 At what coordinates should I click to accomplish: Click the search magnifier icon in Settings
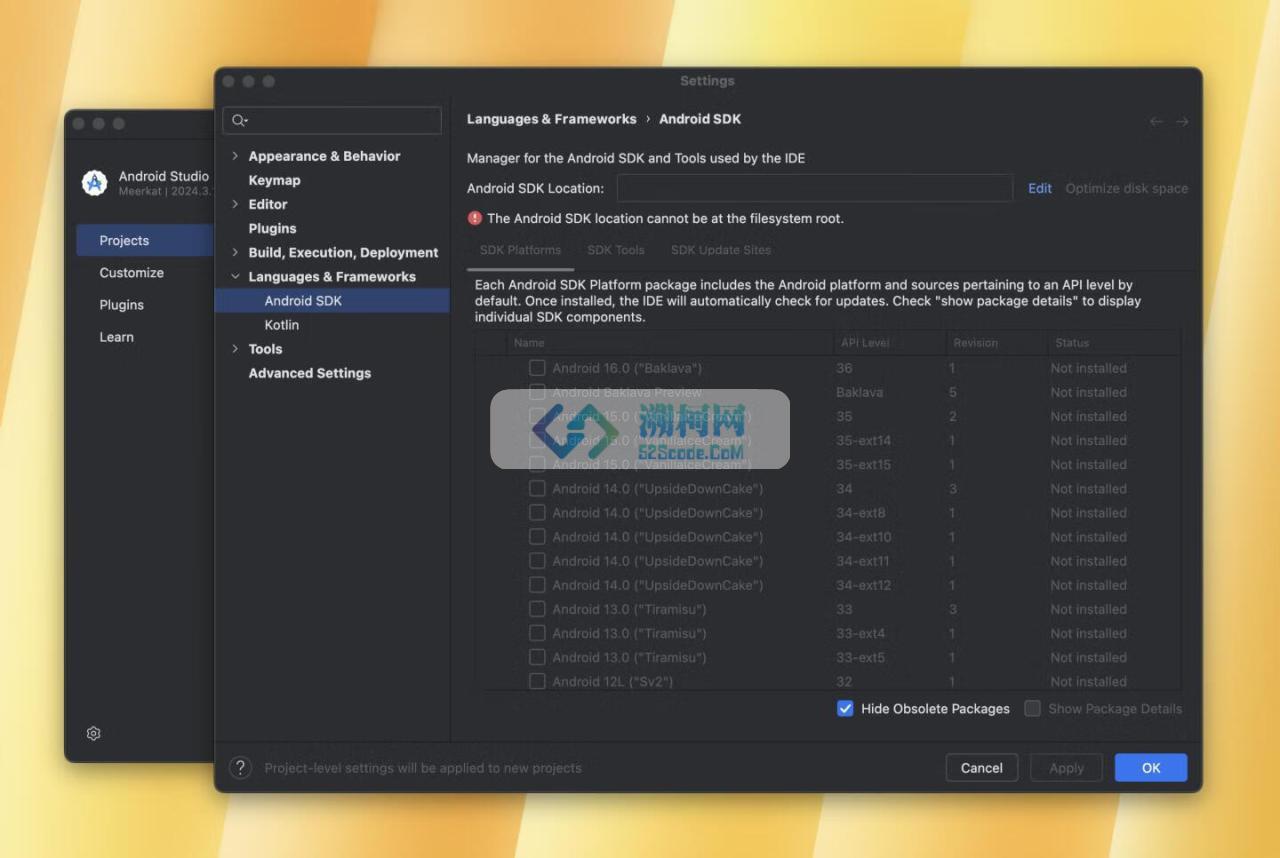tap(239, 120)
